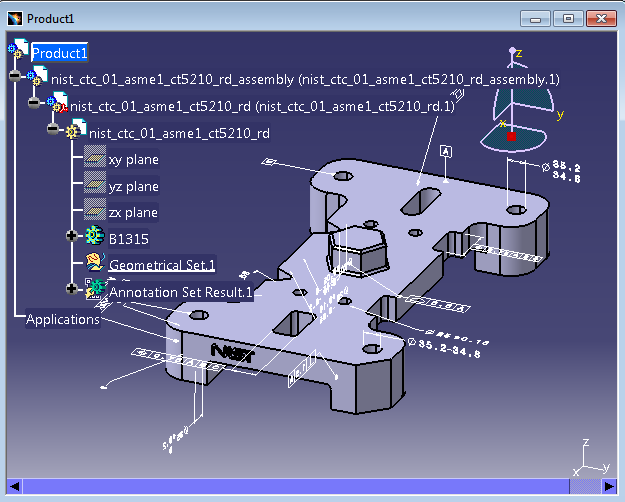Image resolution: width=625 pixels, height=502 pixels.
Task: Select the xy plane label
Action: (134, 159)
